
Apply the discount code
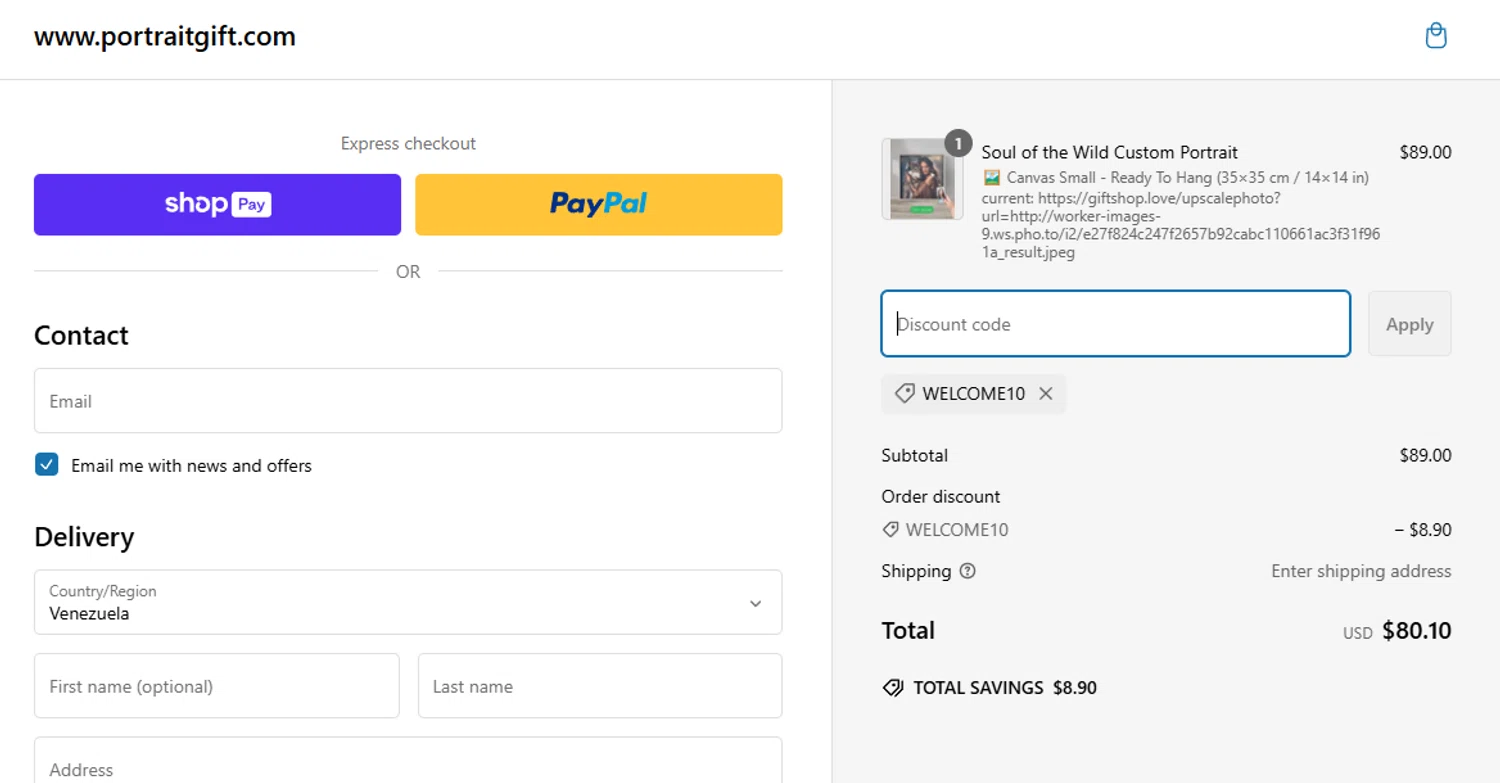coord(1410,324)
